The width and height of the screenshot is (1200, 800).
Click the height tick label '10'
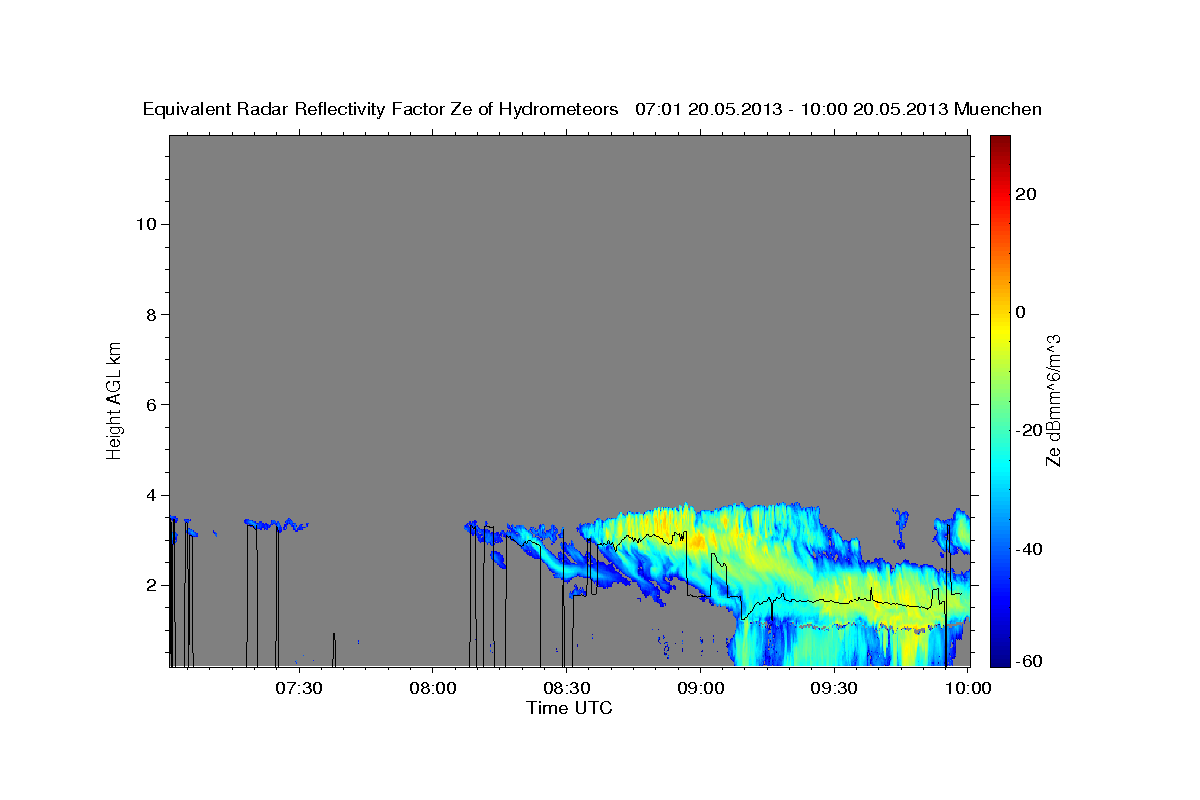click(147, 224)
